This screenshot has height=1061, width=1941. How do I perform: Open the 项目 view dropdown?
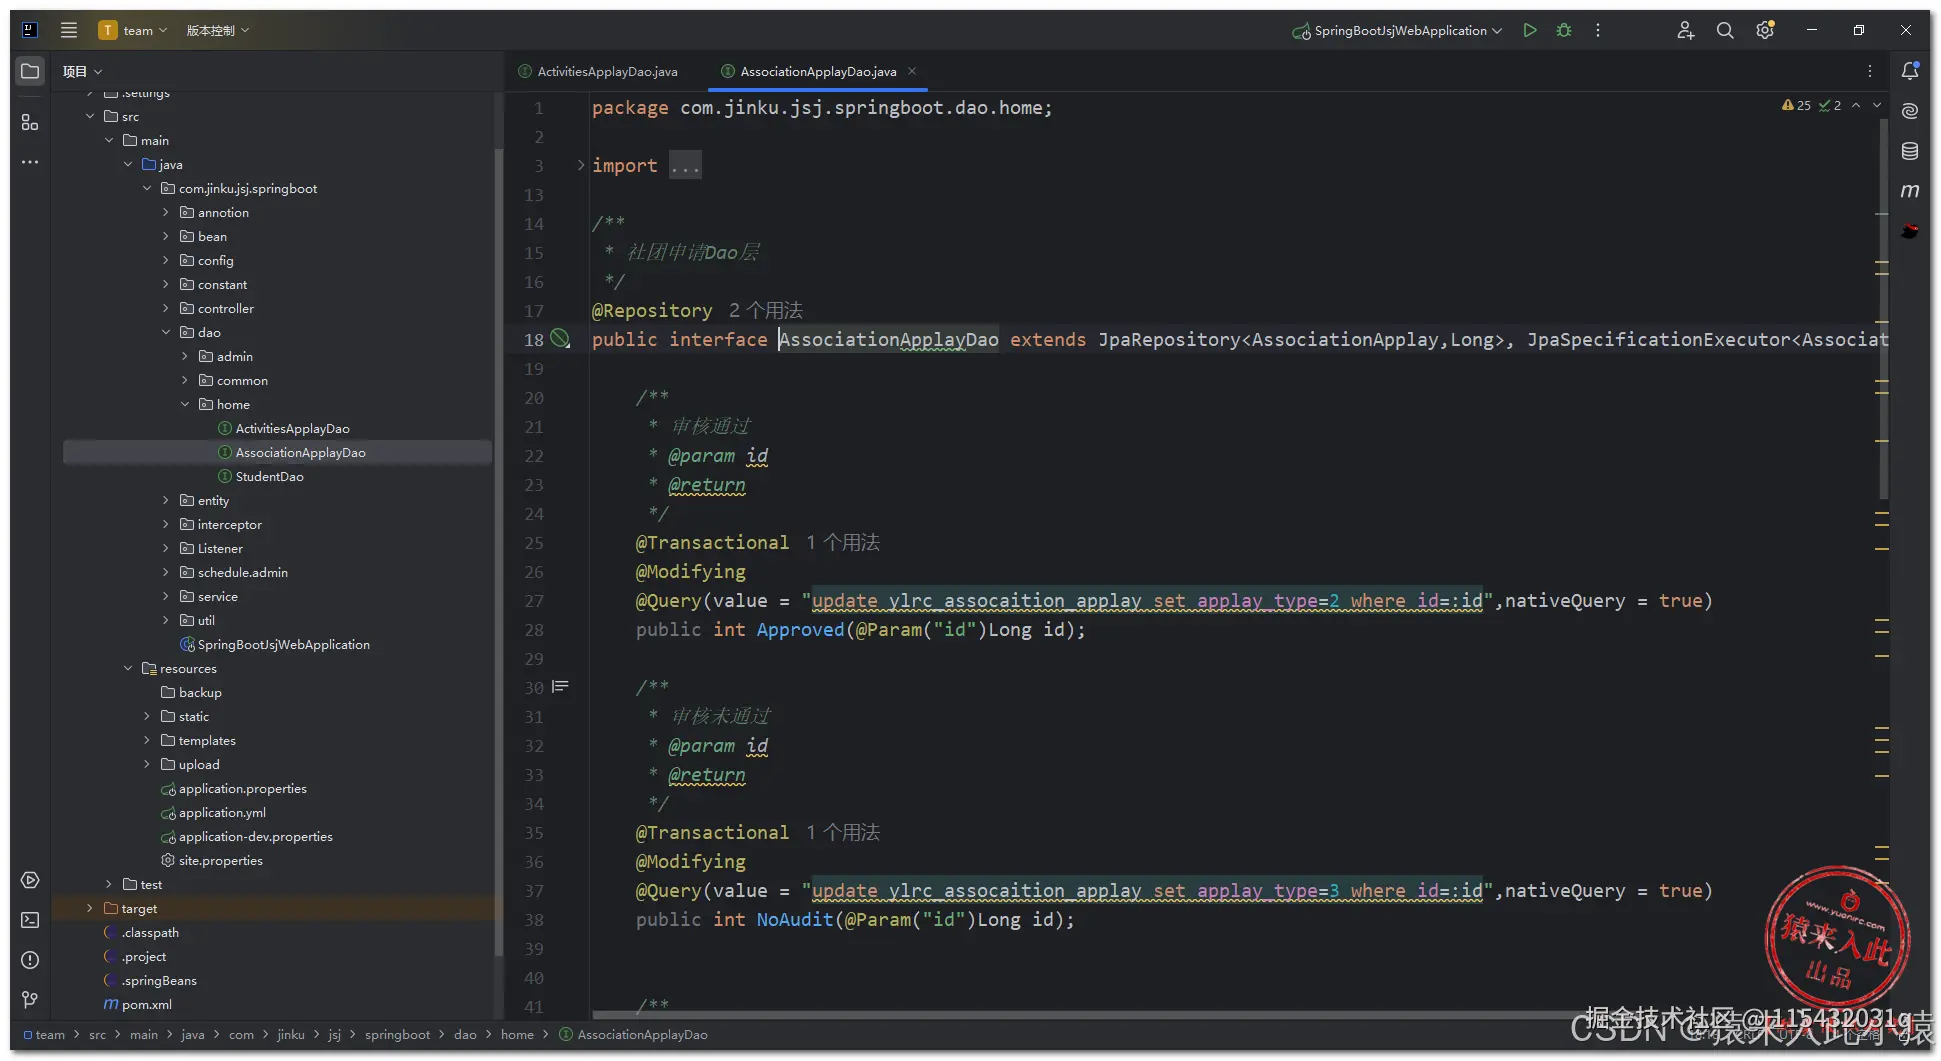(x=82, y=71)
